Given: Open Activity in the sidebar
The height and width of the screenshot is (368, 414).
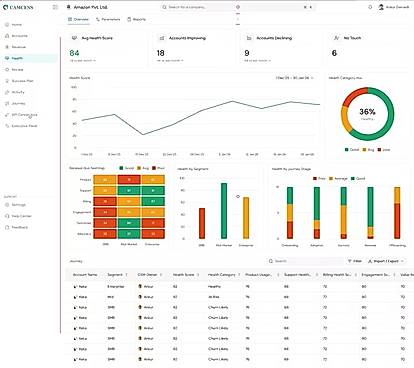Looking at the screenshot, I should coord(18,92).
